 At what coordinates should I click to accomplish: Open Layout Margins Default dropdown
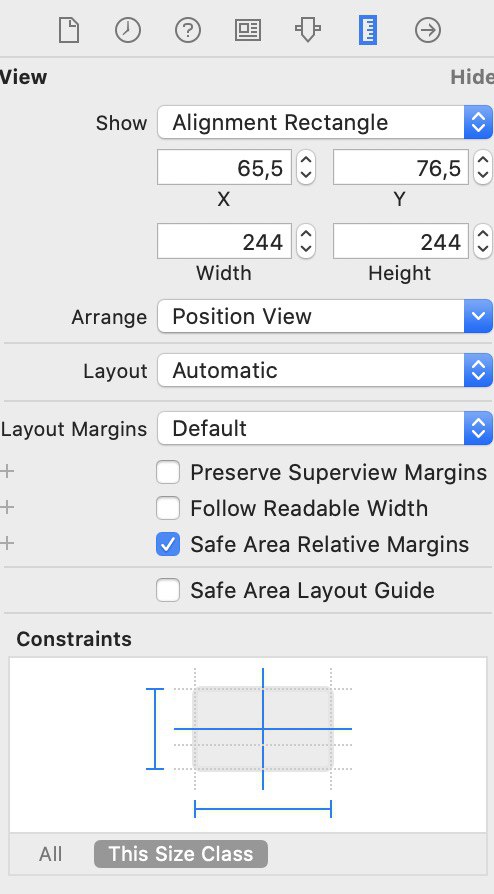click(x=325, y=428)
